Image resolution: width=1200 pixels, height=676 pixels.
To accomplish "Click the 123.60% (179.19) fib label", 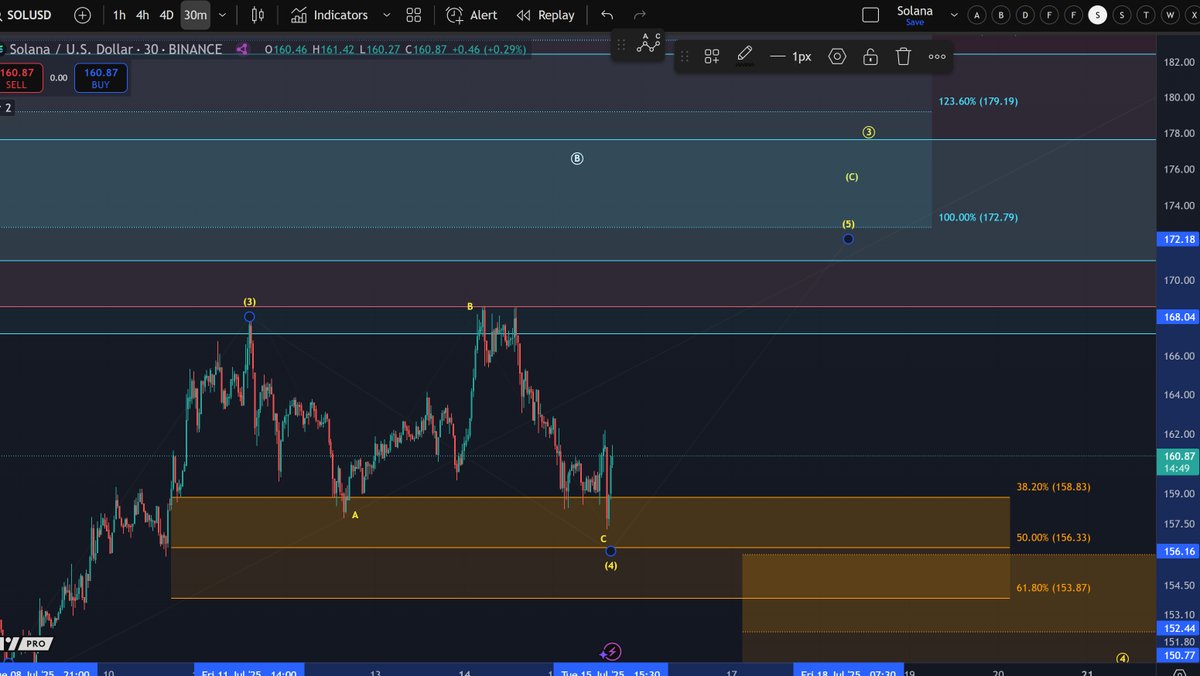I will pos(978,101).
